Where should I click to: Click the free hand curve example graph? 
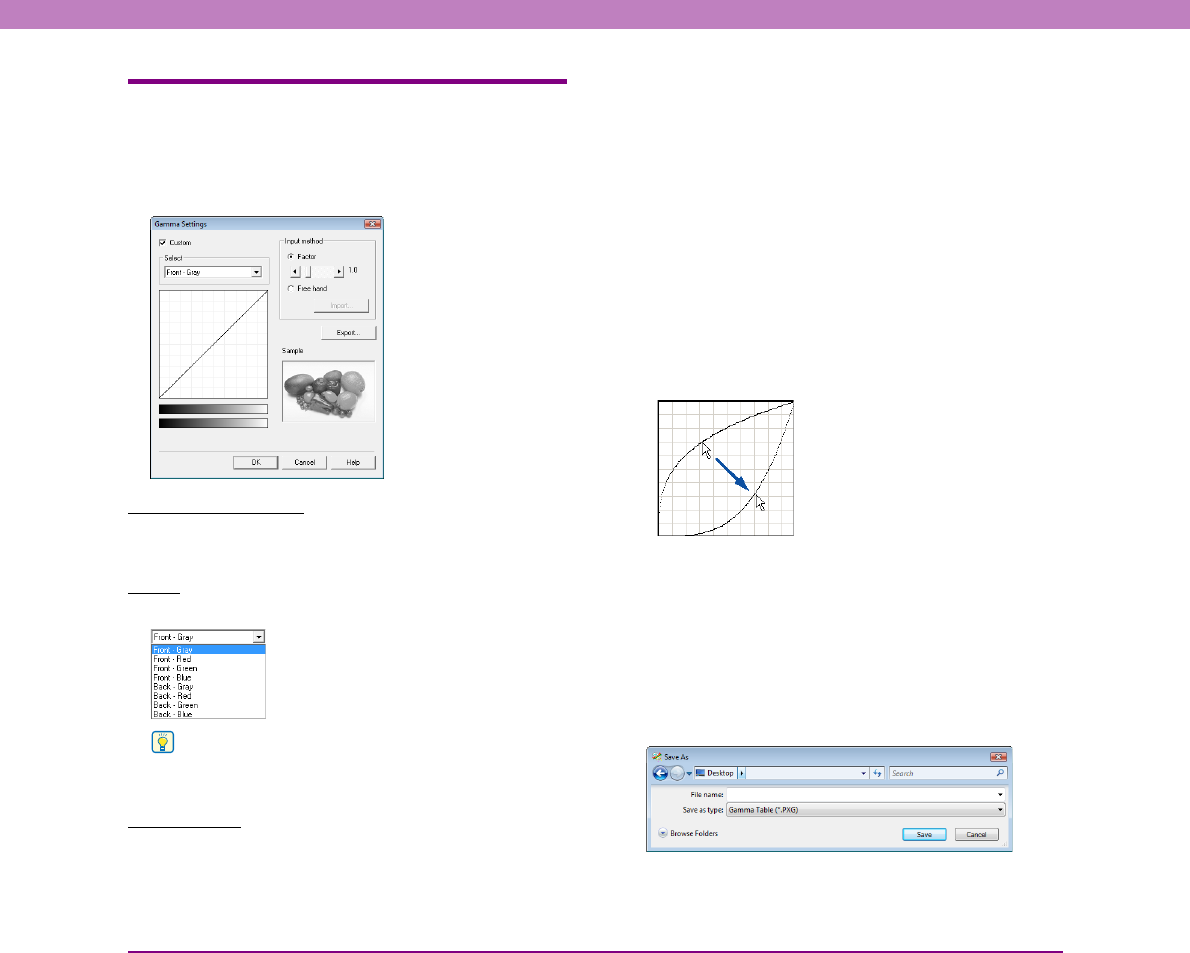click(x=726, y=468)
